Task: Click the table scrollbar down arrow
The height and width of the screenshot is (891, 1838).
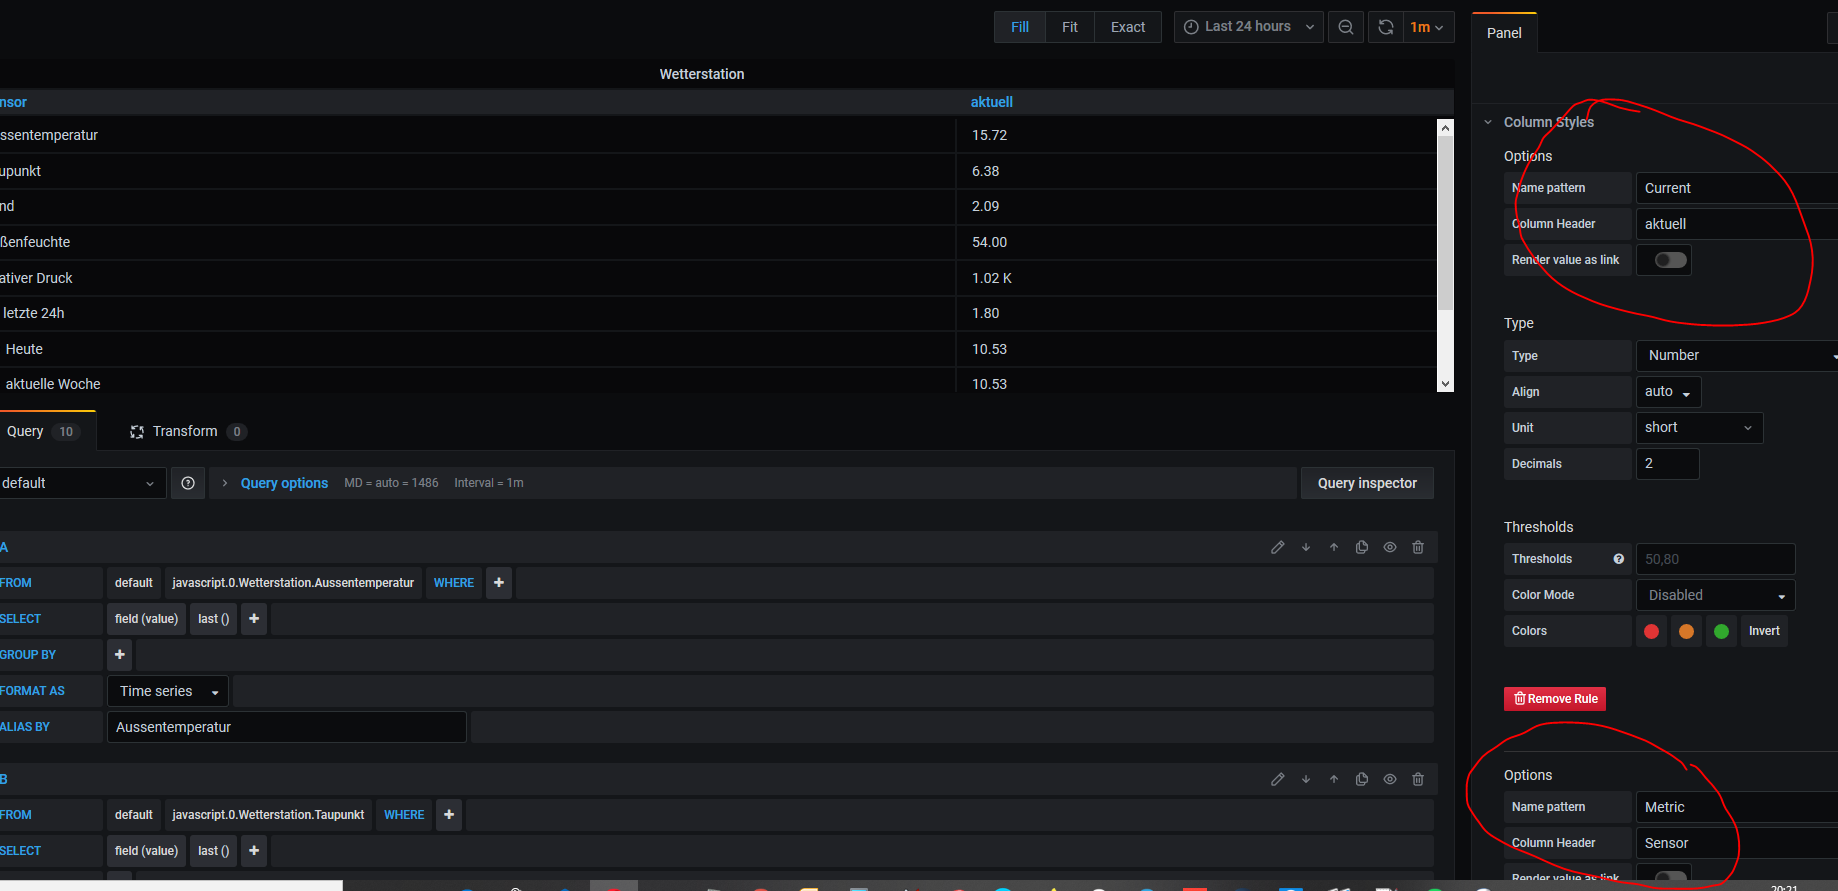Action: pyautogui.click(x=1445, y=384)
